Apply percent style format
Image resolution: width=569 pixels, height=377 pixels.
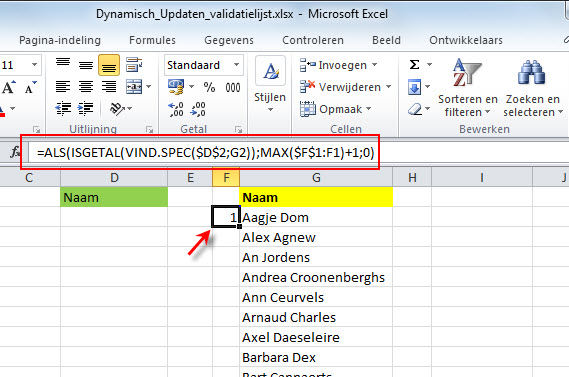coord(209,87)
